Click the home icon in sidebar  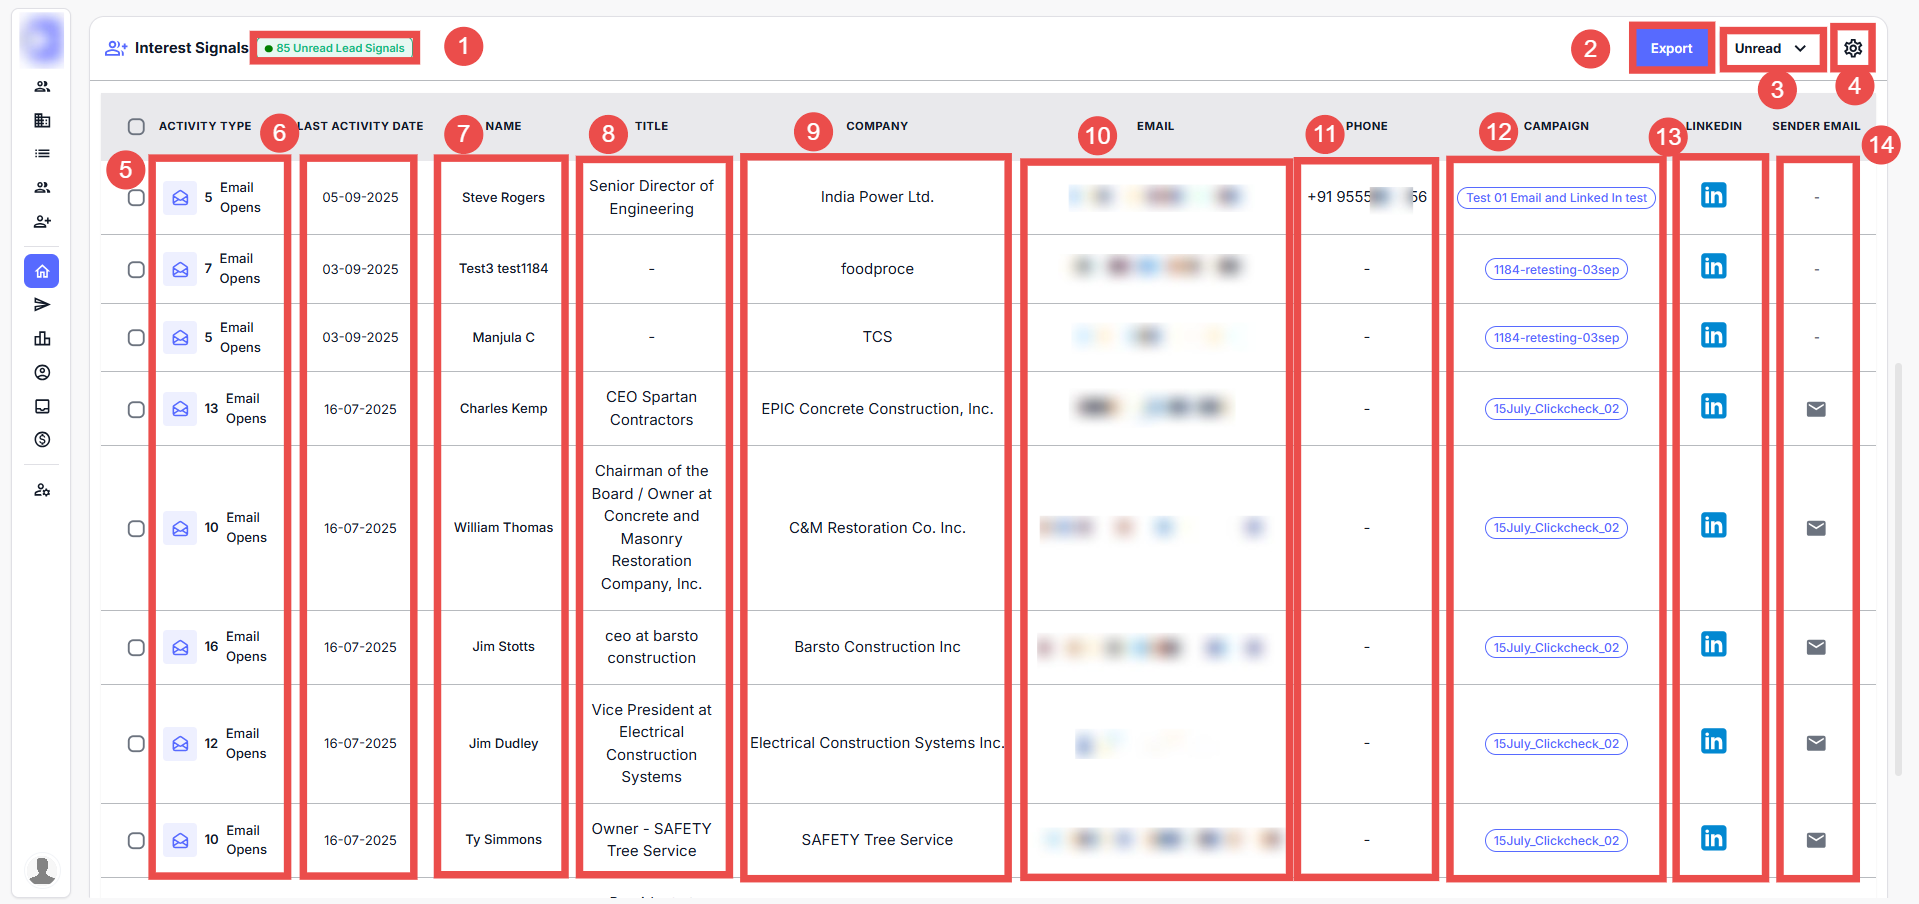(x=42, y=271)
